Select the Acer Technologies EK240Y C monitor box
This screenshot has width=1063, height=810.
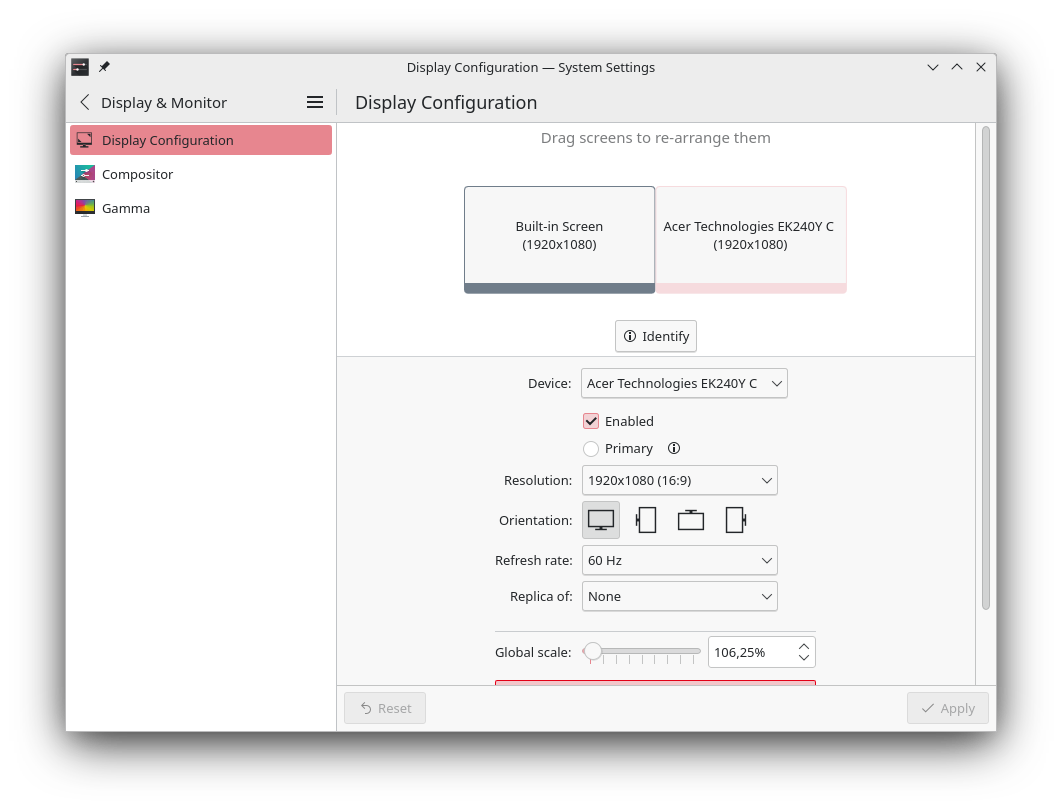750,240
